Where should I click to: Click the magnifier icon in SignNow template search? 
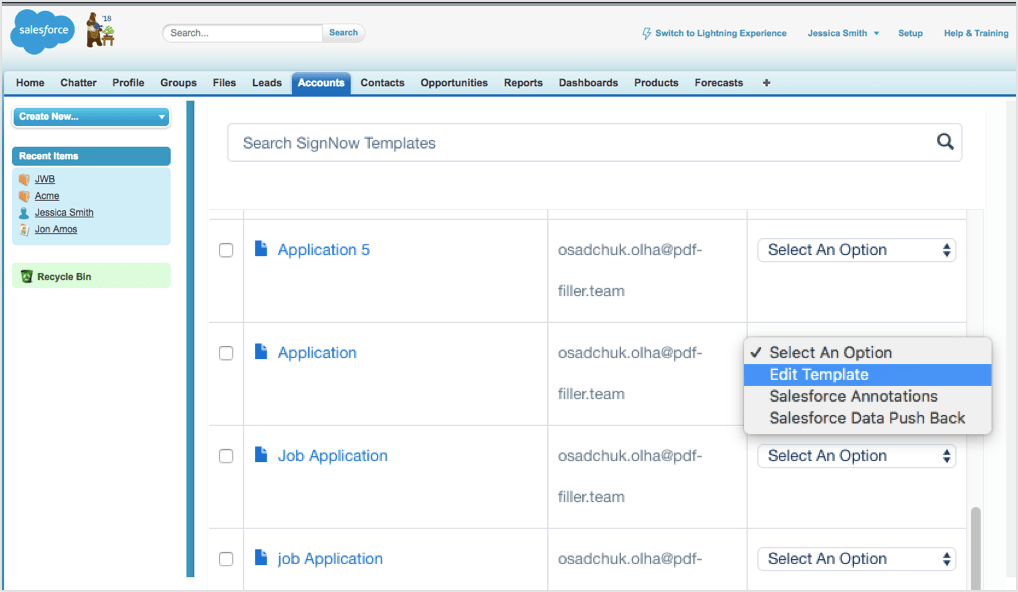[x=944, y=142]
